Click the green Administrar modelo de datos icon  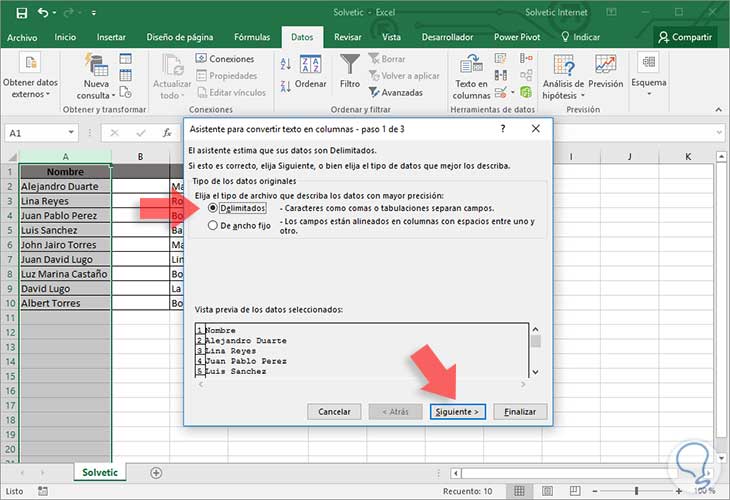pyautogui.click(x=526, y=92)
